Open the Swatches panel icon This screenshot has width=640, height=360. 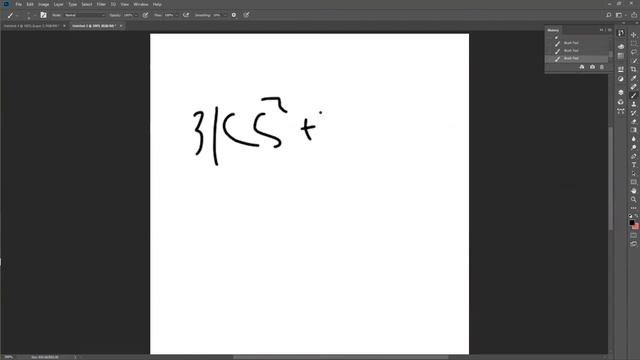tap(621, 56)
